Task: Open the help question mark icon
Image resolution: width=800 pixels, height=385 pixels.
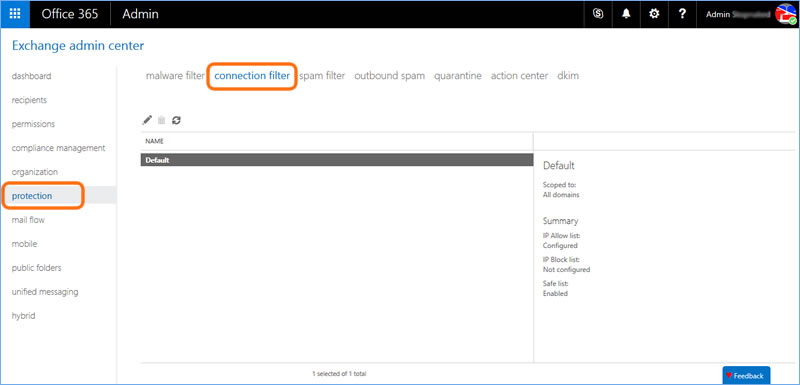Action: (x=682, y=14)
